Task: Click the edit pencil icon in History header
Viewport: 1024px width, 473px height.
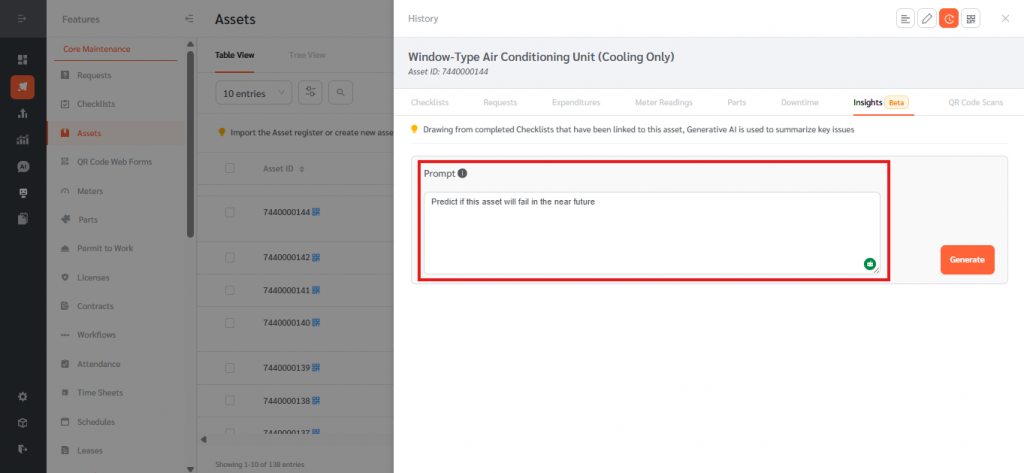Action: [927, 19]
